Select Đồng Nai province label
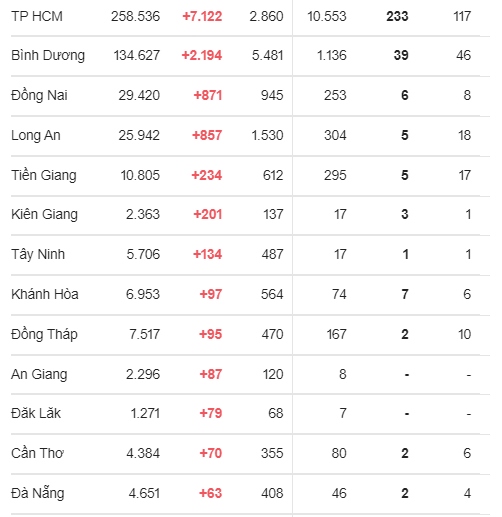The image size is (502, 517). point(39,95)
